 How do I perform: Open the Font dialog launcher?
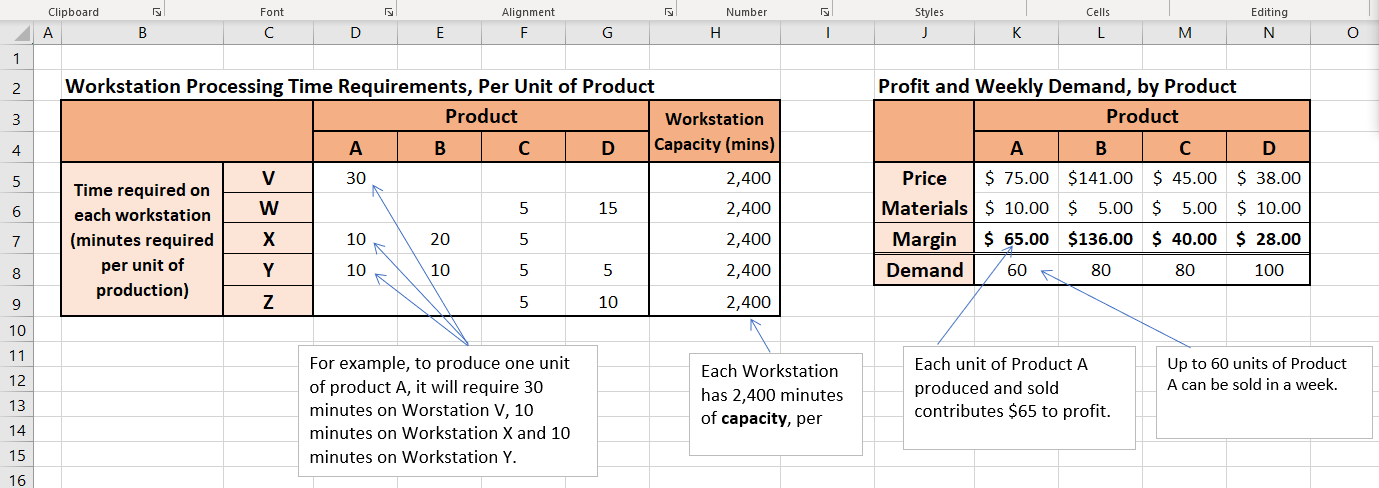387,12
